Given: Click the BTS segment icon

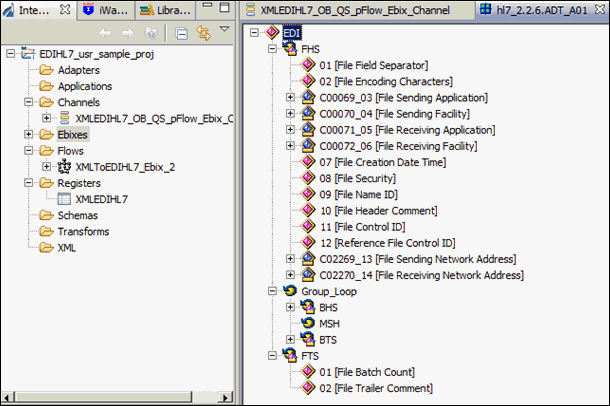Looking at the screenshot, I should pos(308,339).
